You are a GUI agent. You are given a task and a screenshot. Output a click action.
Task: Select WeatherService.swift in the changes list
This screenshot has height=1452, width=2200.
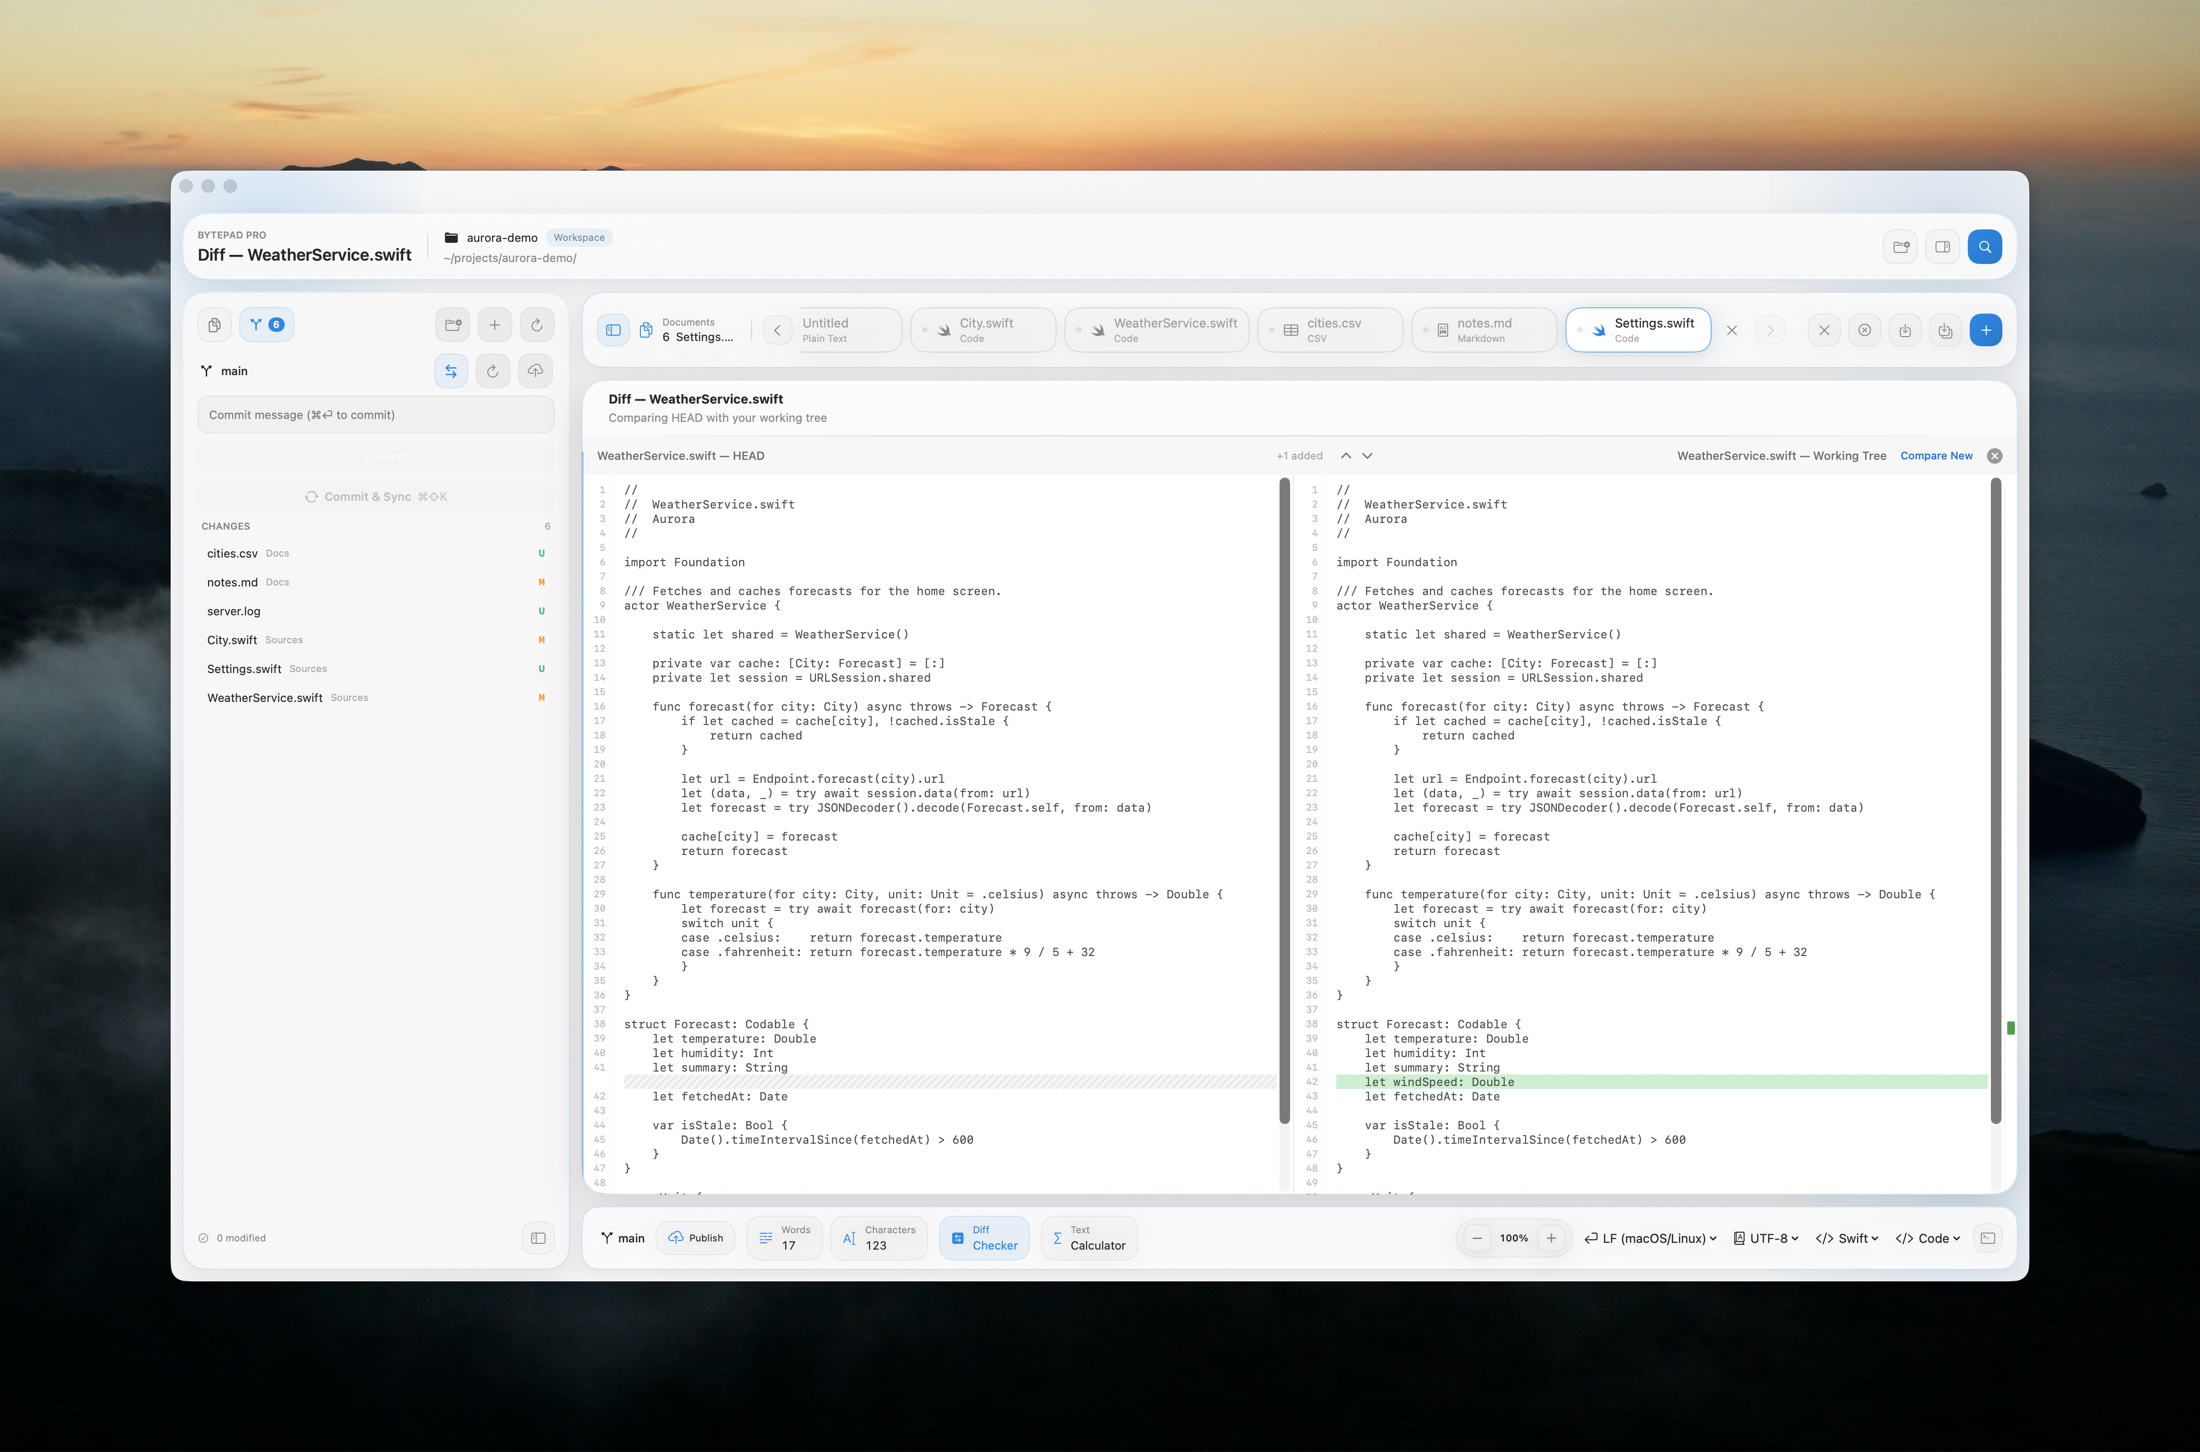(x=376, y=698)
